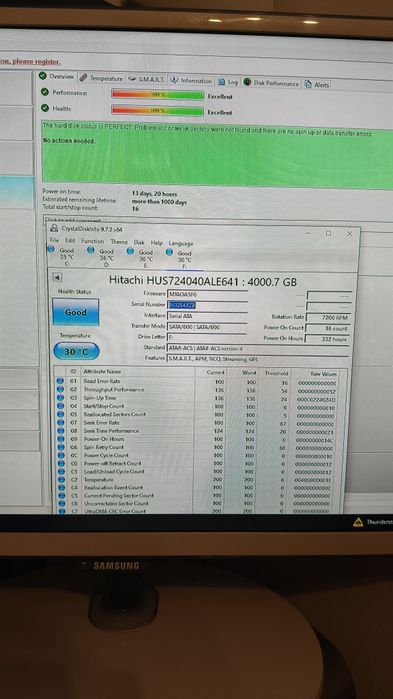Click the yellow warning icon in the taskbar
The height and width of the screenshot is (699, 393).
click(358, 522)
